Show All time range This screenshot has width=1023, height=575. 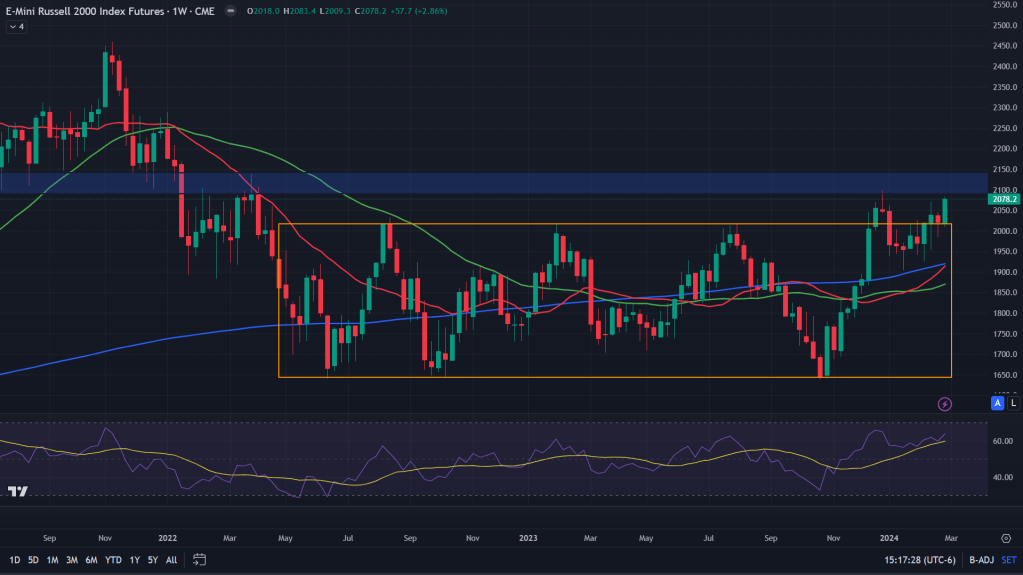(x=172, y=560)
